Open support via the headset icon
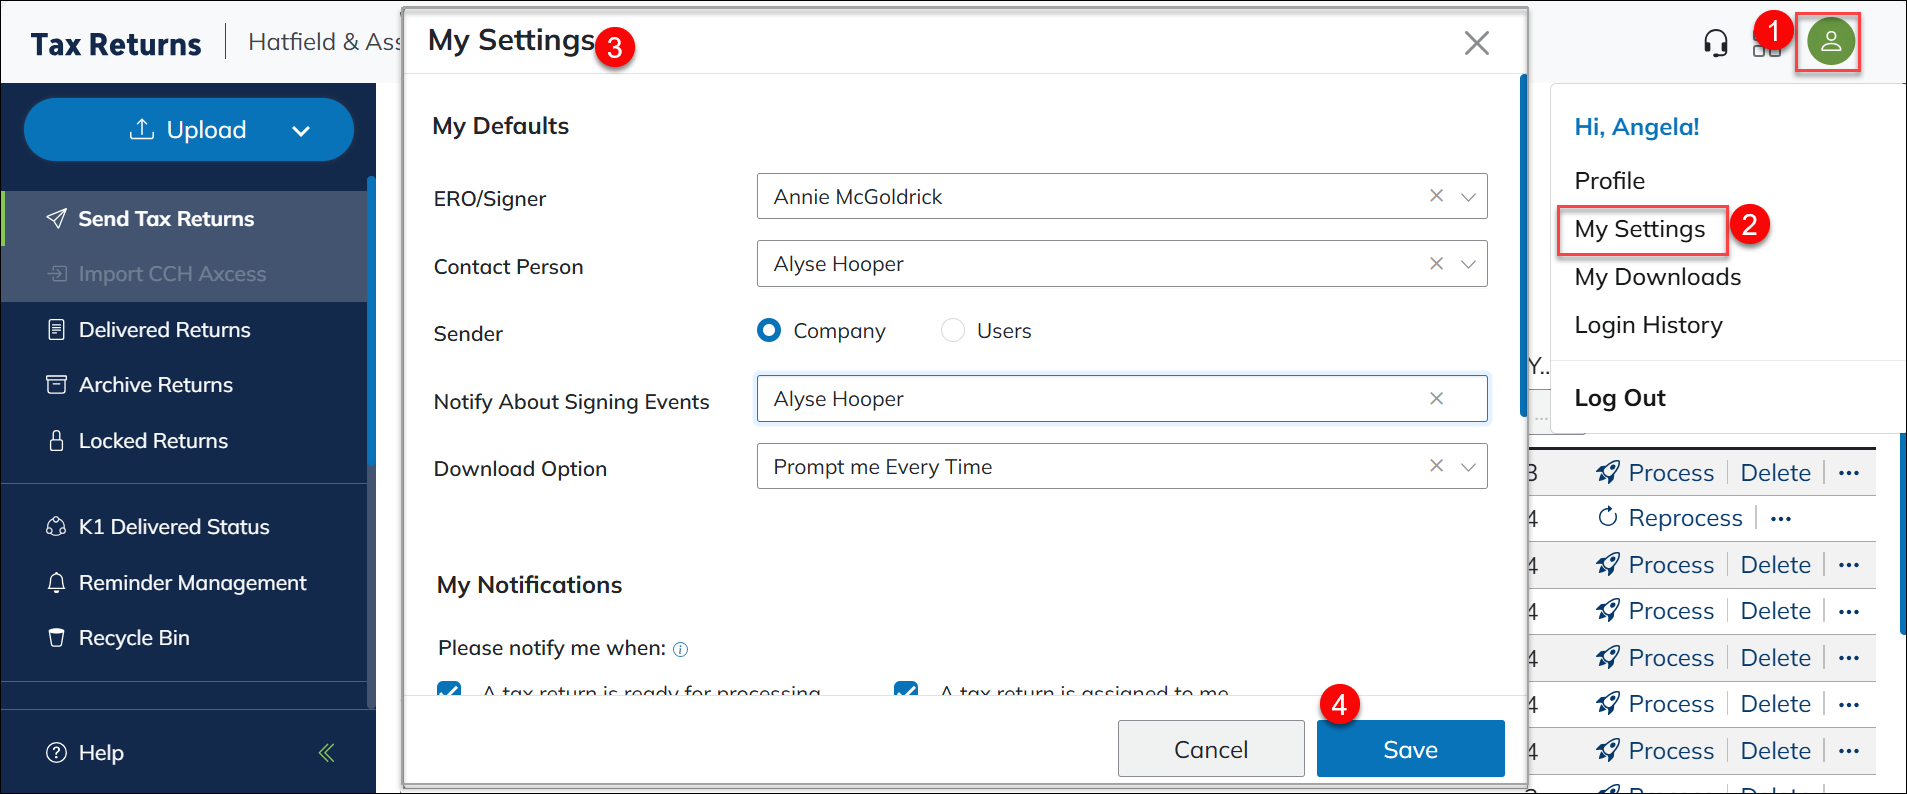The width and height of the screenshot is (1907, 794). point(1715,43)
